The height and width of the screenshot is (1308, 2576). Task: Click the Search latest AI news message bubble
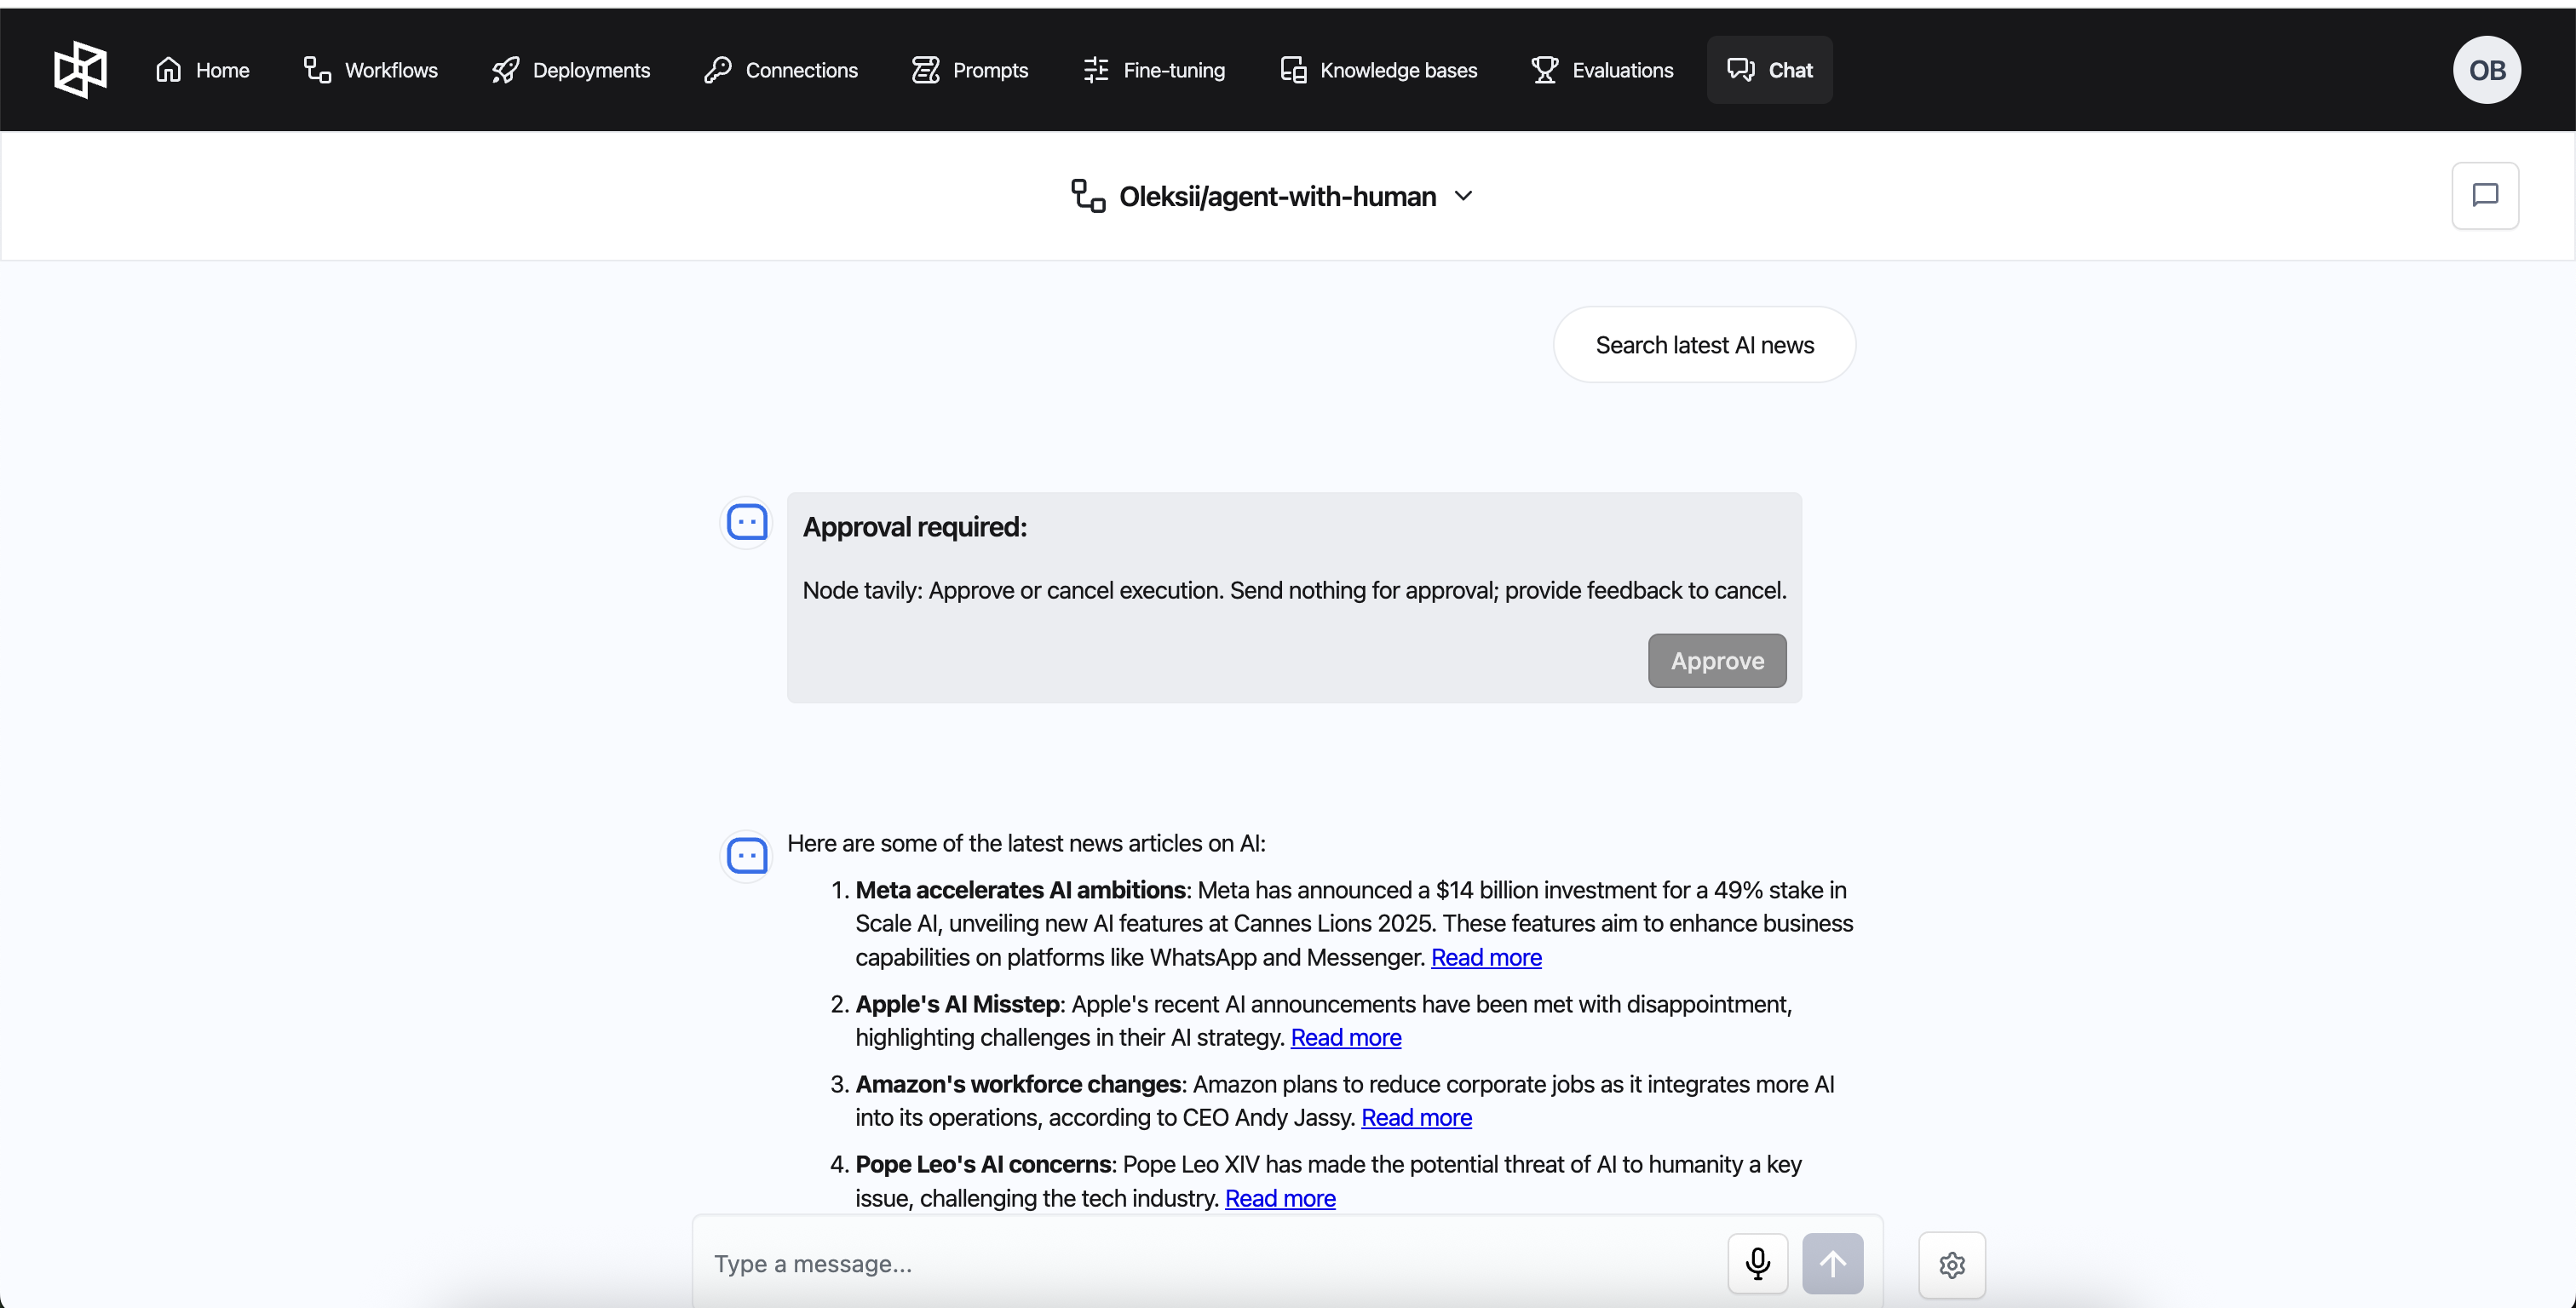tap(1703, 345)
